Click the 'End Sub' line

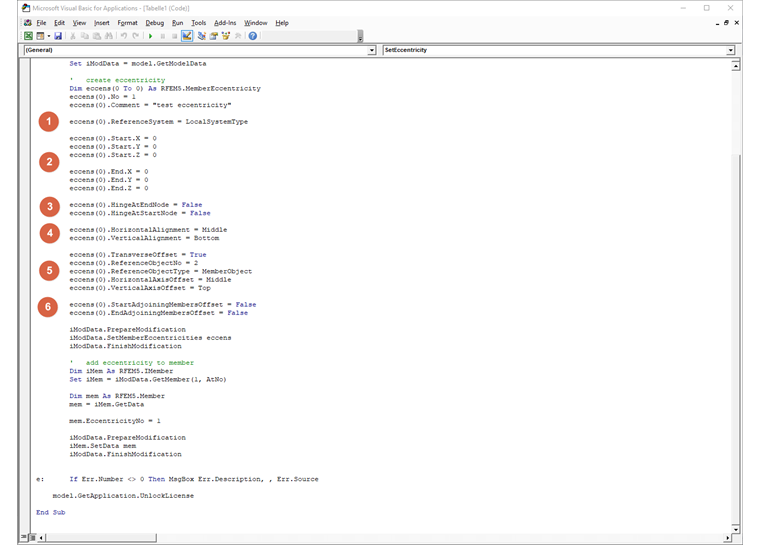point(50,512)
